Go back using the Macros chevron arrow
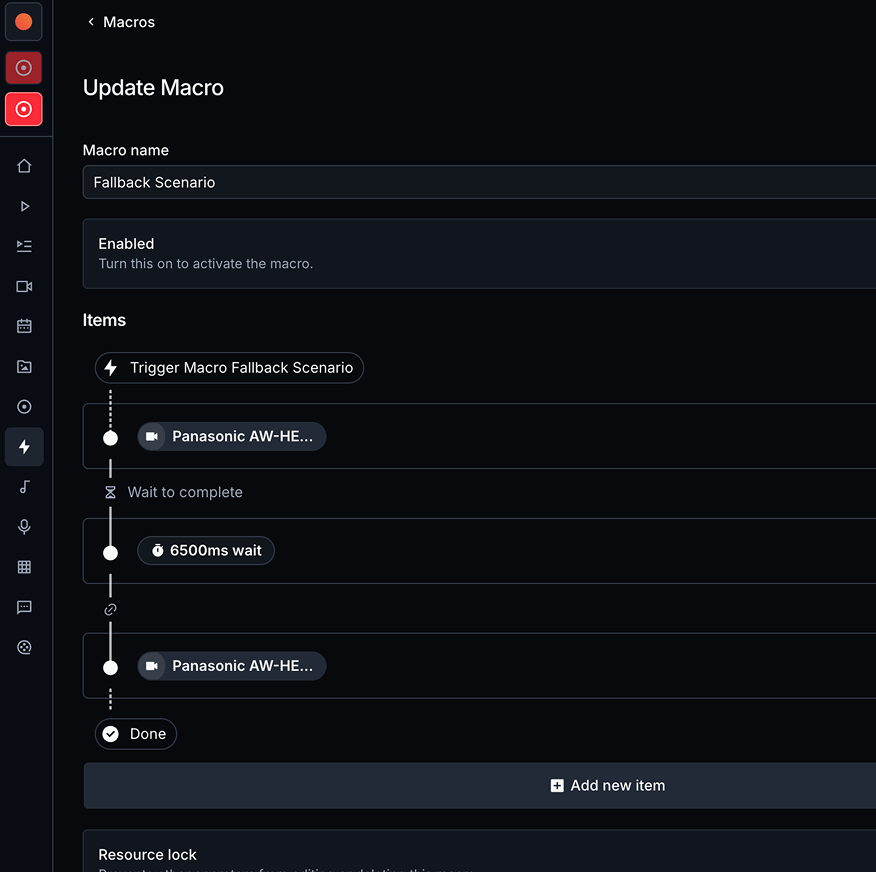 (91, 22)
